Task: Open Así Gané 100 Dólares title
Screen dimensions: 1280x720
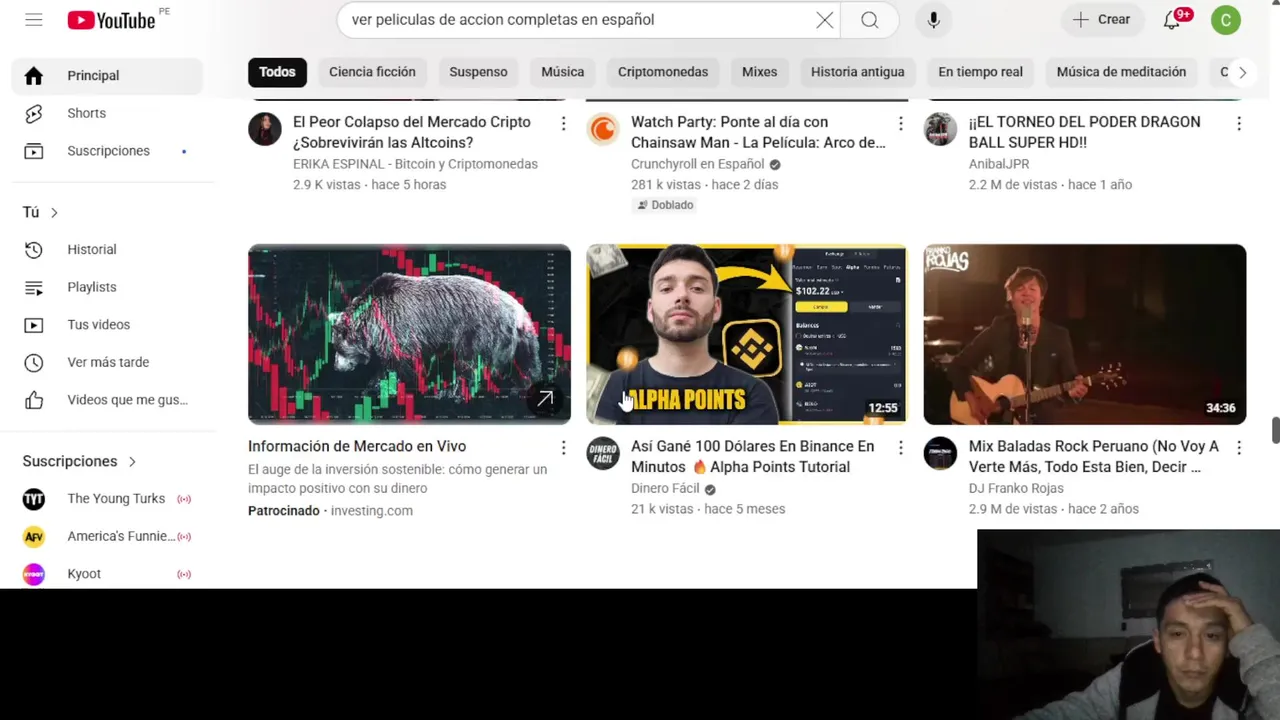Action: coord(752,456)
